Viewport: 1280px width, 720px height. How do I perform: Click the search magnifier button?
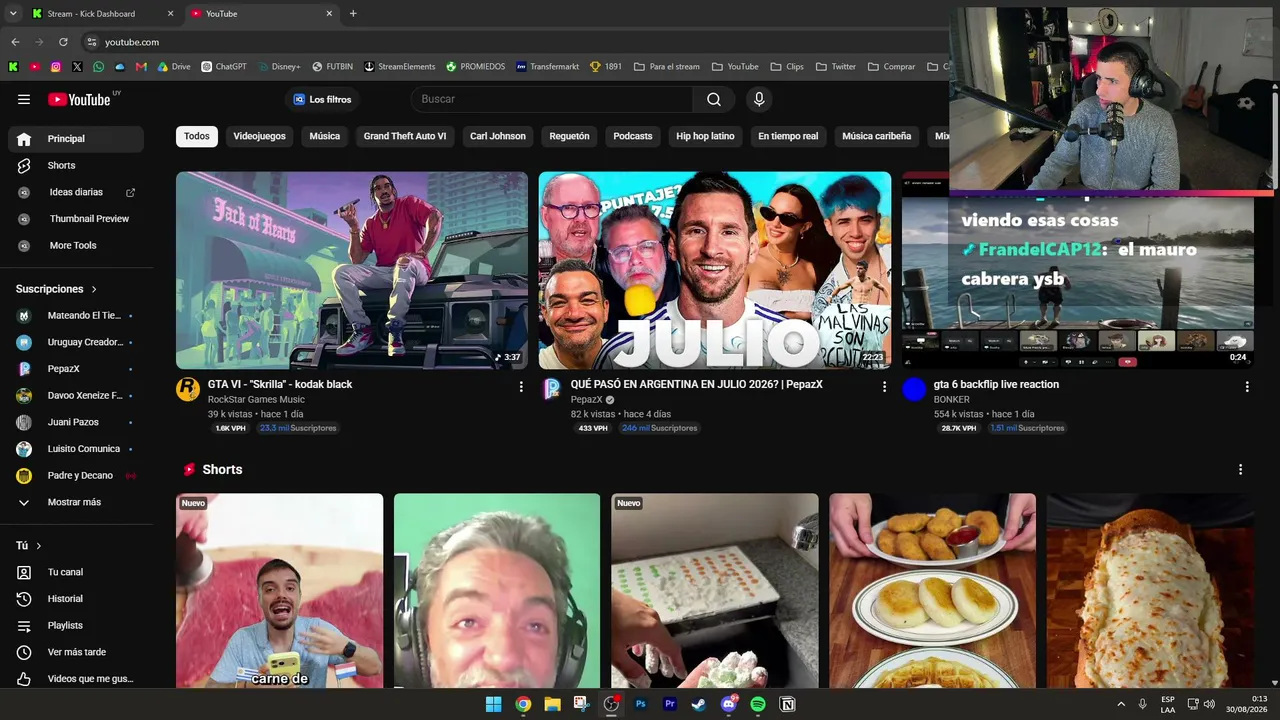click(714, 99)
